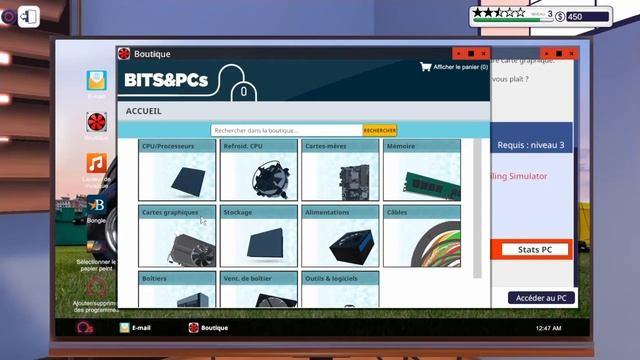Click the shopping cart icon
Image resolution: width=640 pixels, height=360 pixels.
pyautogui.click(x=425, y=67)
